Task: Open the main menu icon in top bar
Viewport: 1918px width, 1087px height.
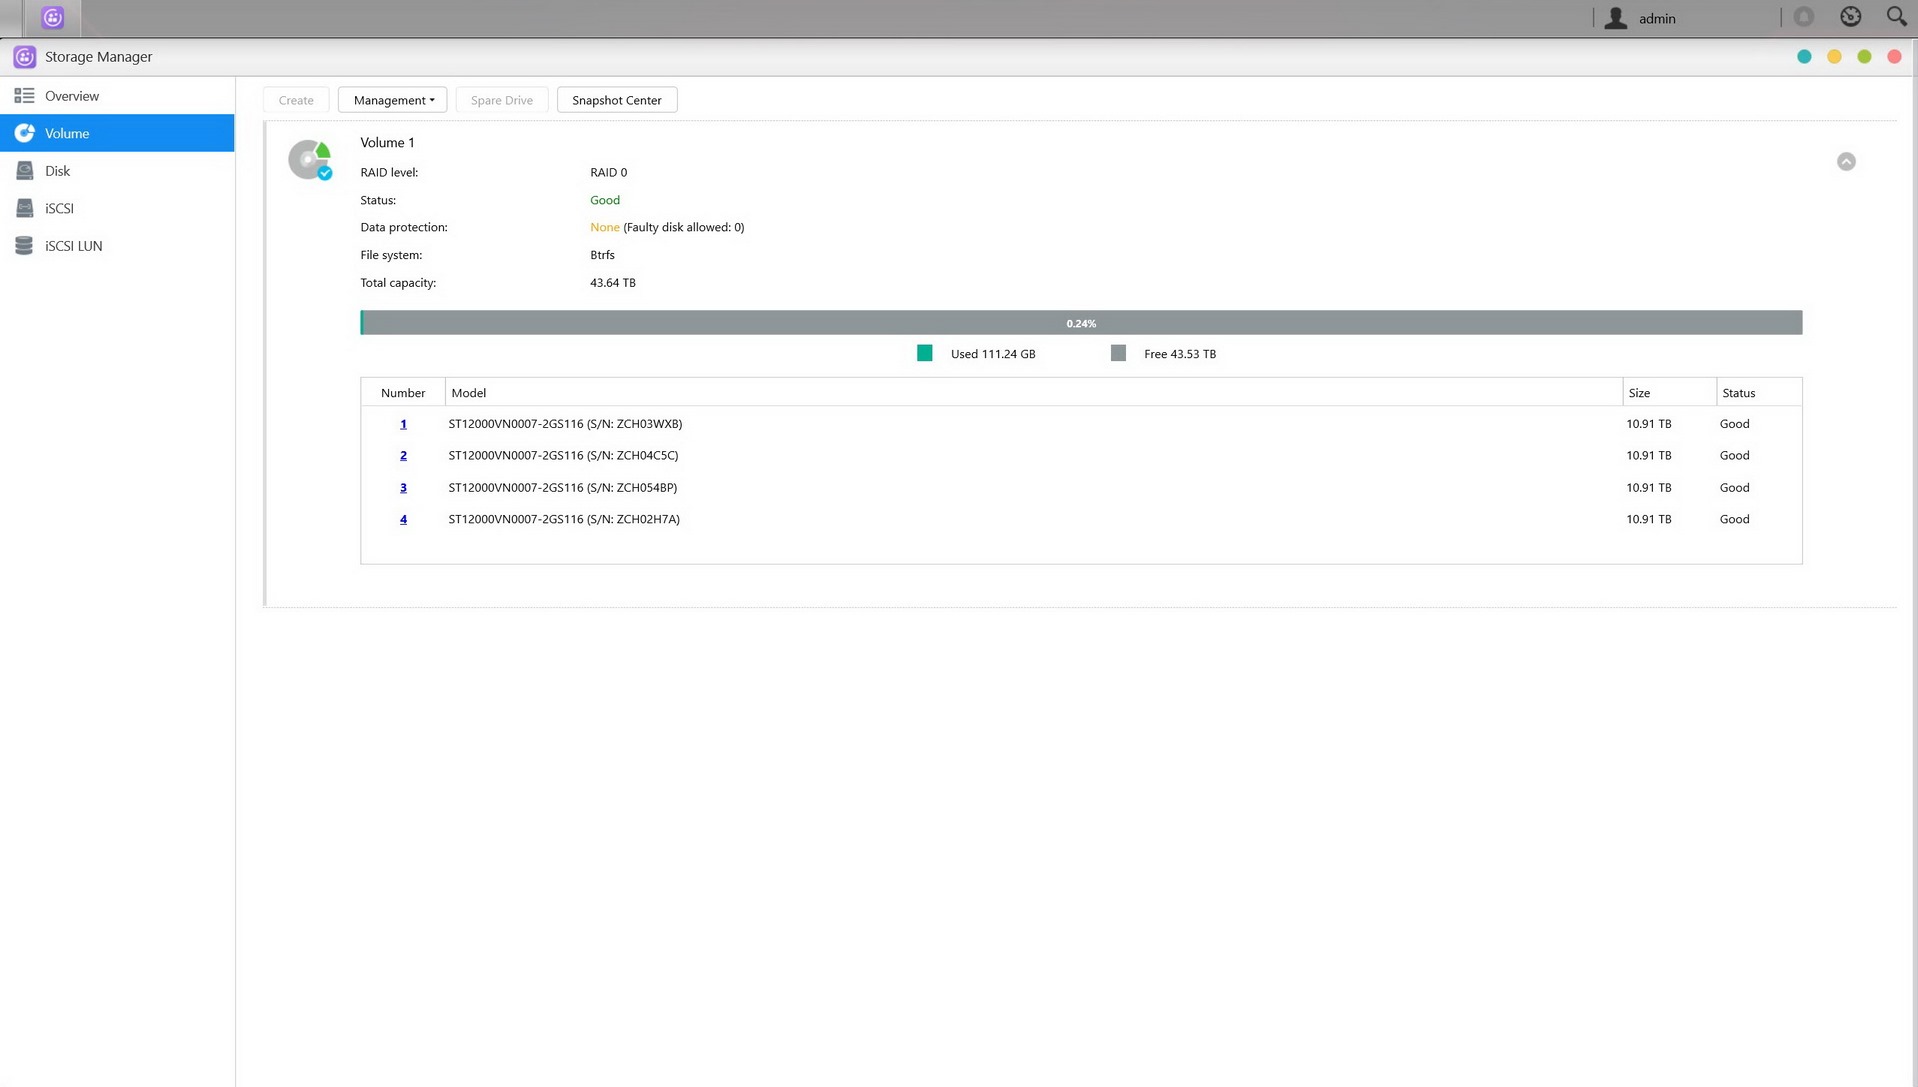Action: 53,18
